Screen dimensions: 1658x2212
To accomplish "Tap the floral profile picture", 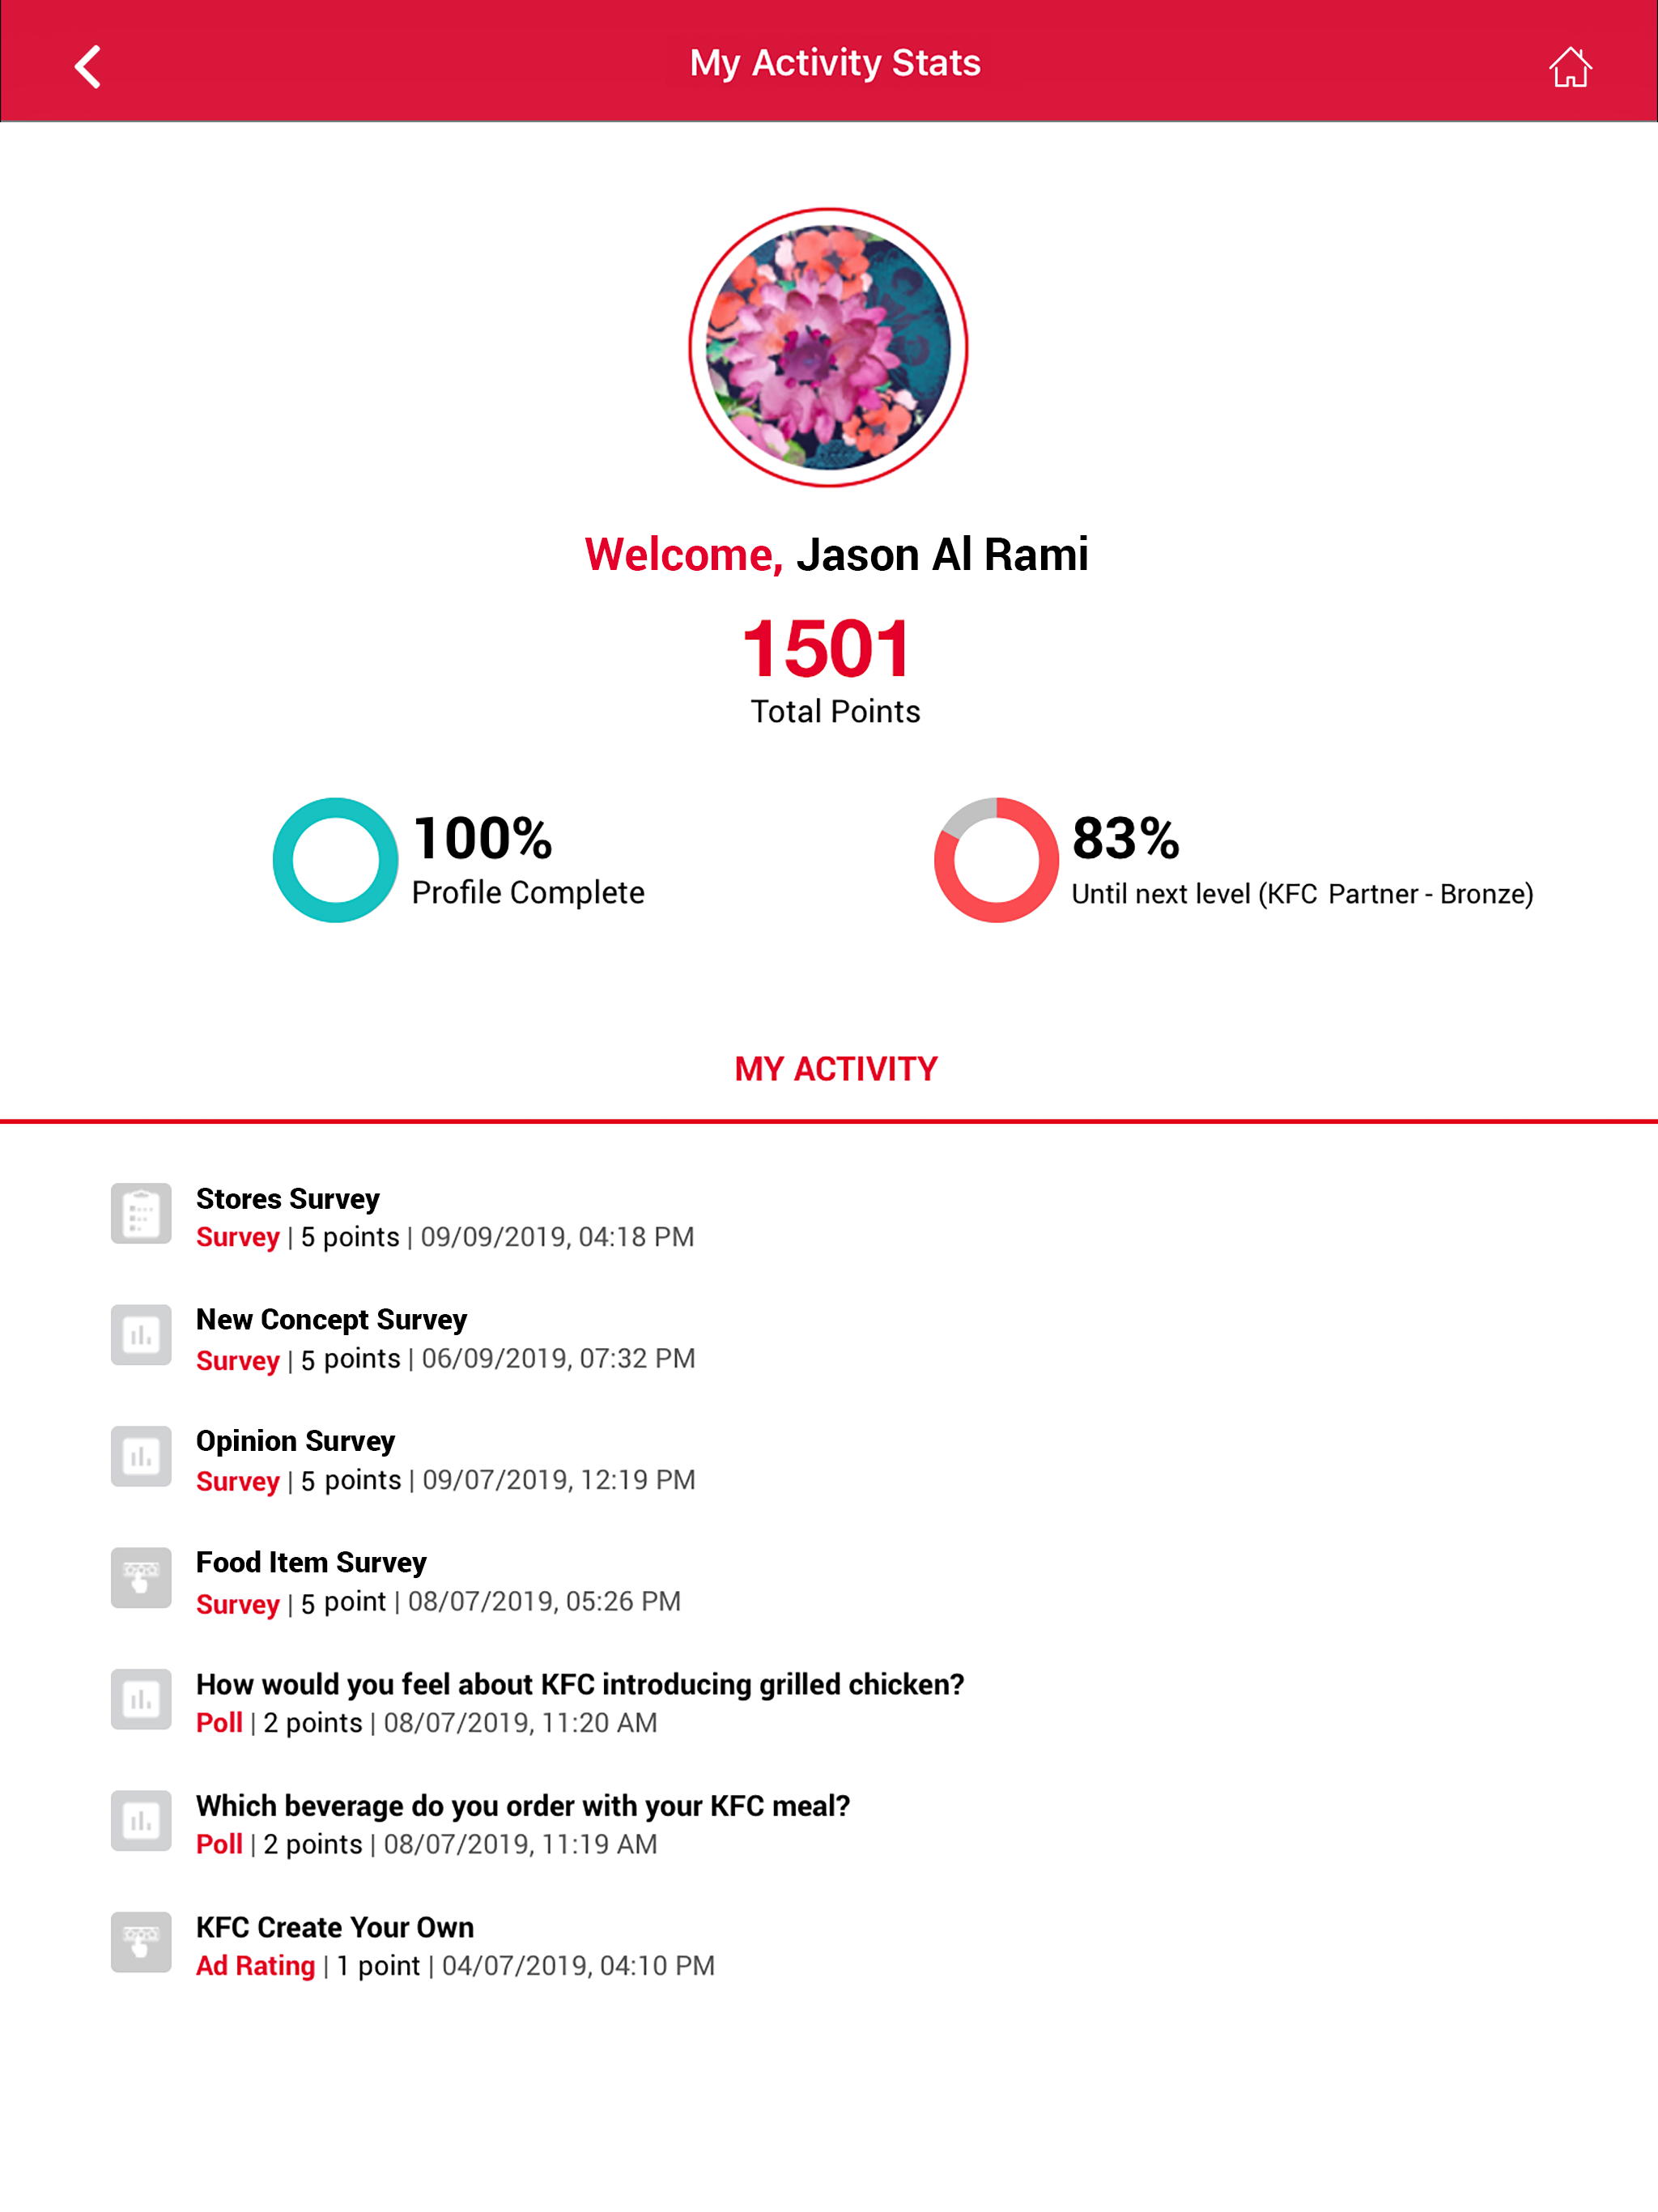I will point(828,347).
